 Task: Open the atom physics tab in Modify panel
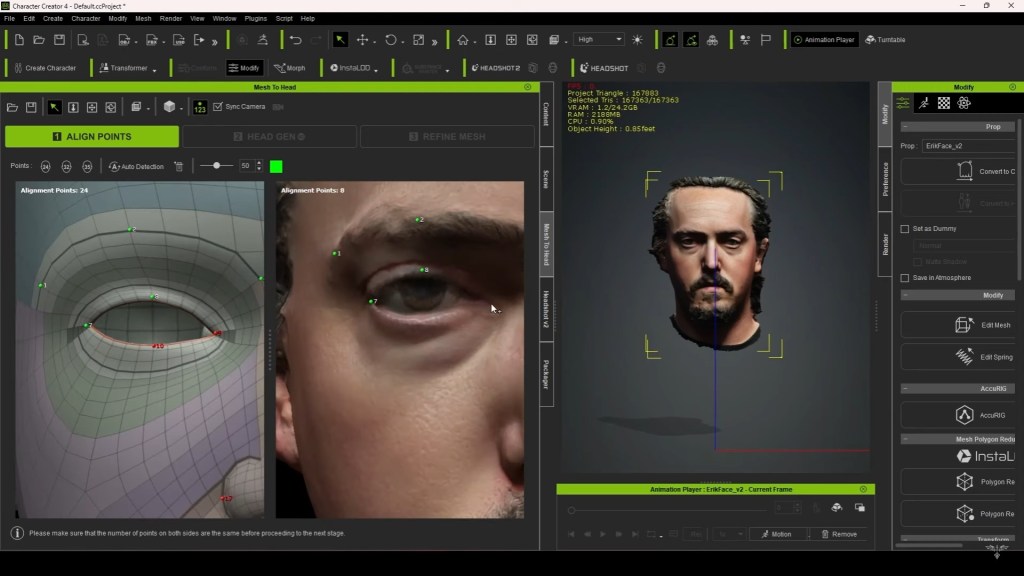tap(964, 103)
